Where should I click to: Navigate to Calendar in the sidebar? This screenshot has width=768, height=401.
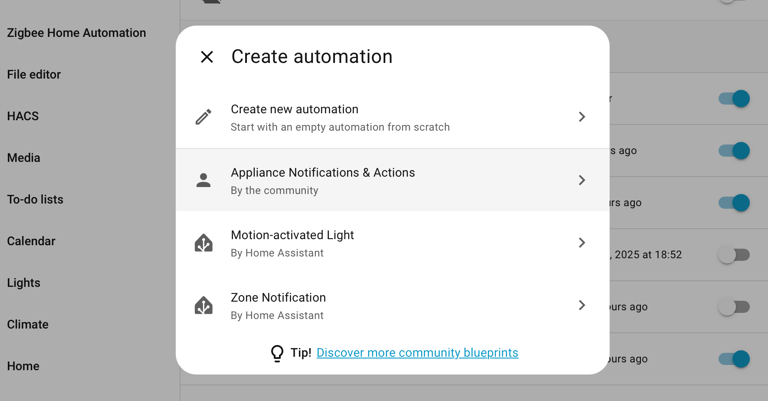[31, 241]
